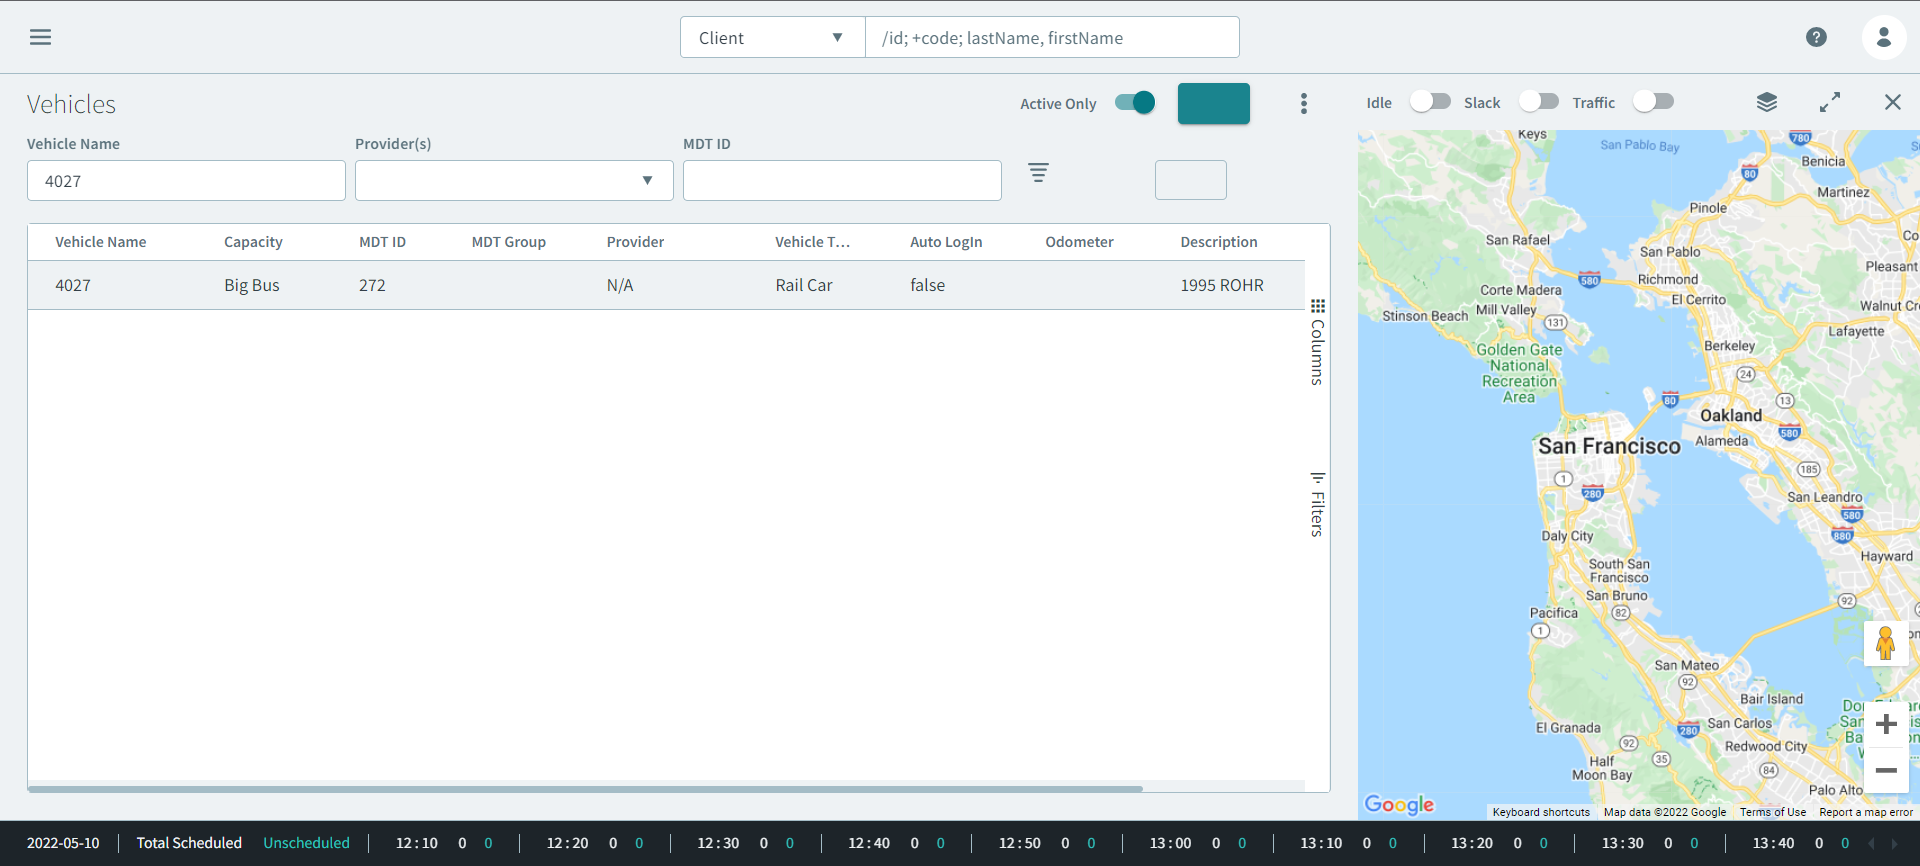Open the map layers icon
Viewport: 1920px width, 866px height.
pyautogui.click(x=1766, y=102)
